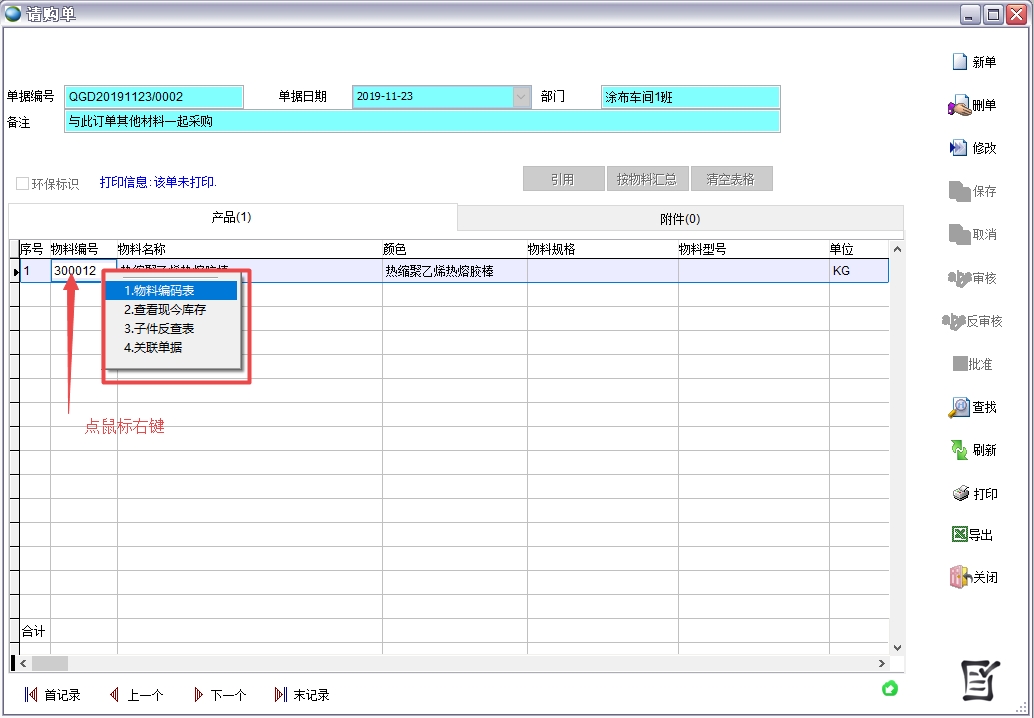Click the 备注 remarks input field
Image resolution: width=1034 pixels, height=718 pixels.
click(x=421, y=122)
